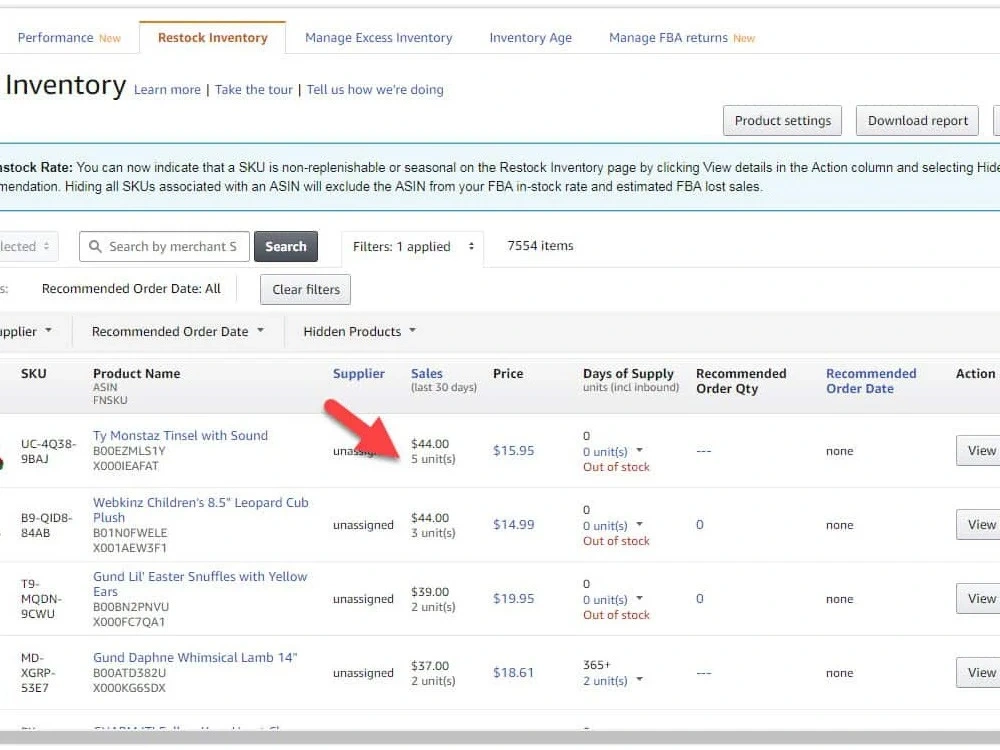This screenshot has width=1000, height=750.
Task: Expand the Hidden Products filter dropdown
Action: [359, 332]
